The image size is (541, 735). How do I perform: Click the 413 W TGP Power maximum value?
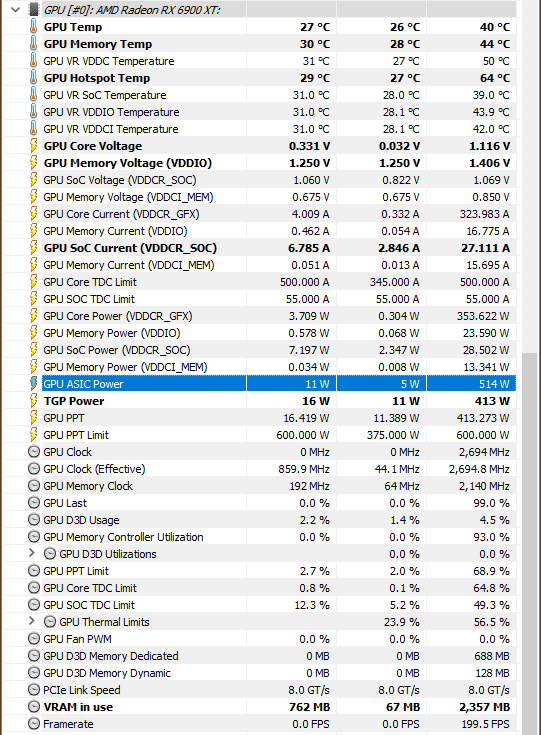[x=492, y=401]
